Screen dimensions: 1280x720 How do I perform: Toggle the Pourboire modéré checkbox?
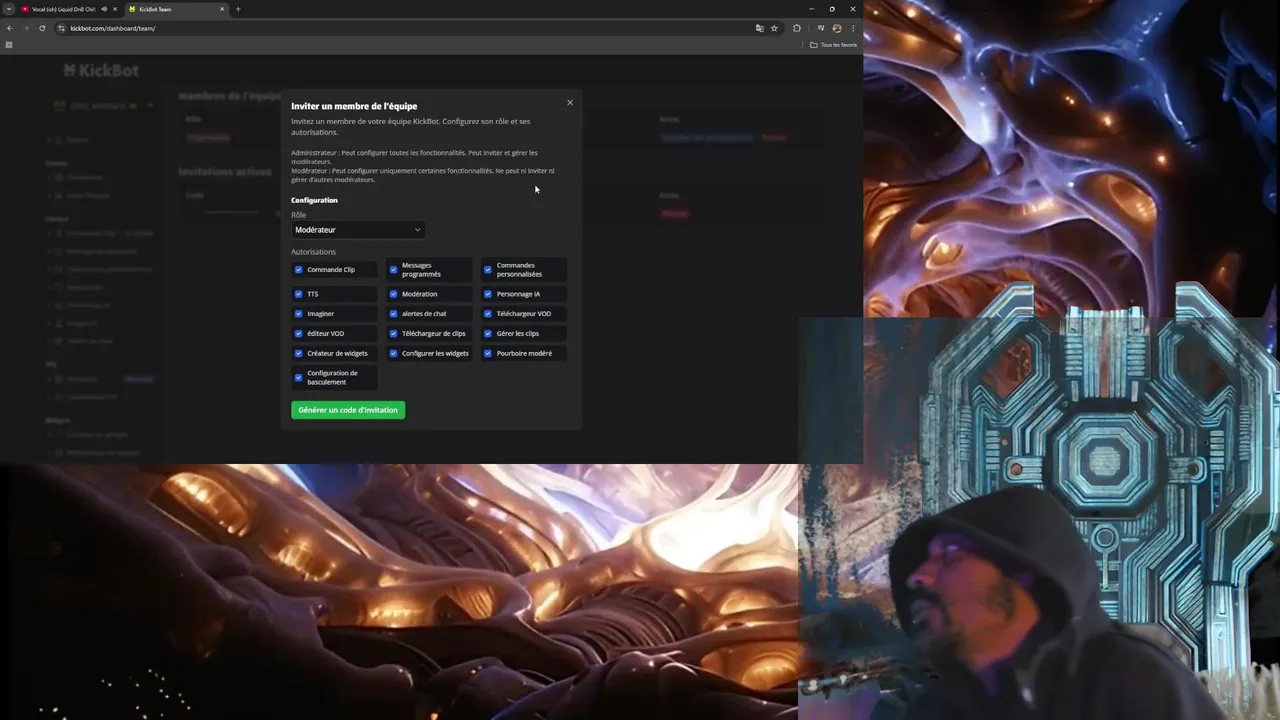pos(488,353)
